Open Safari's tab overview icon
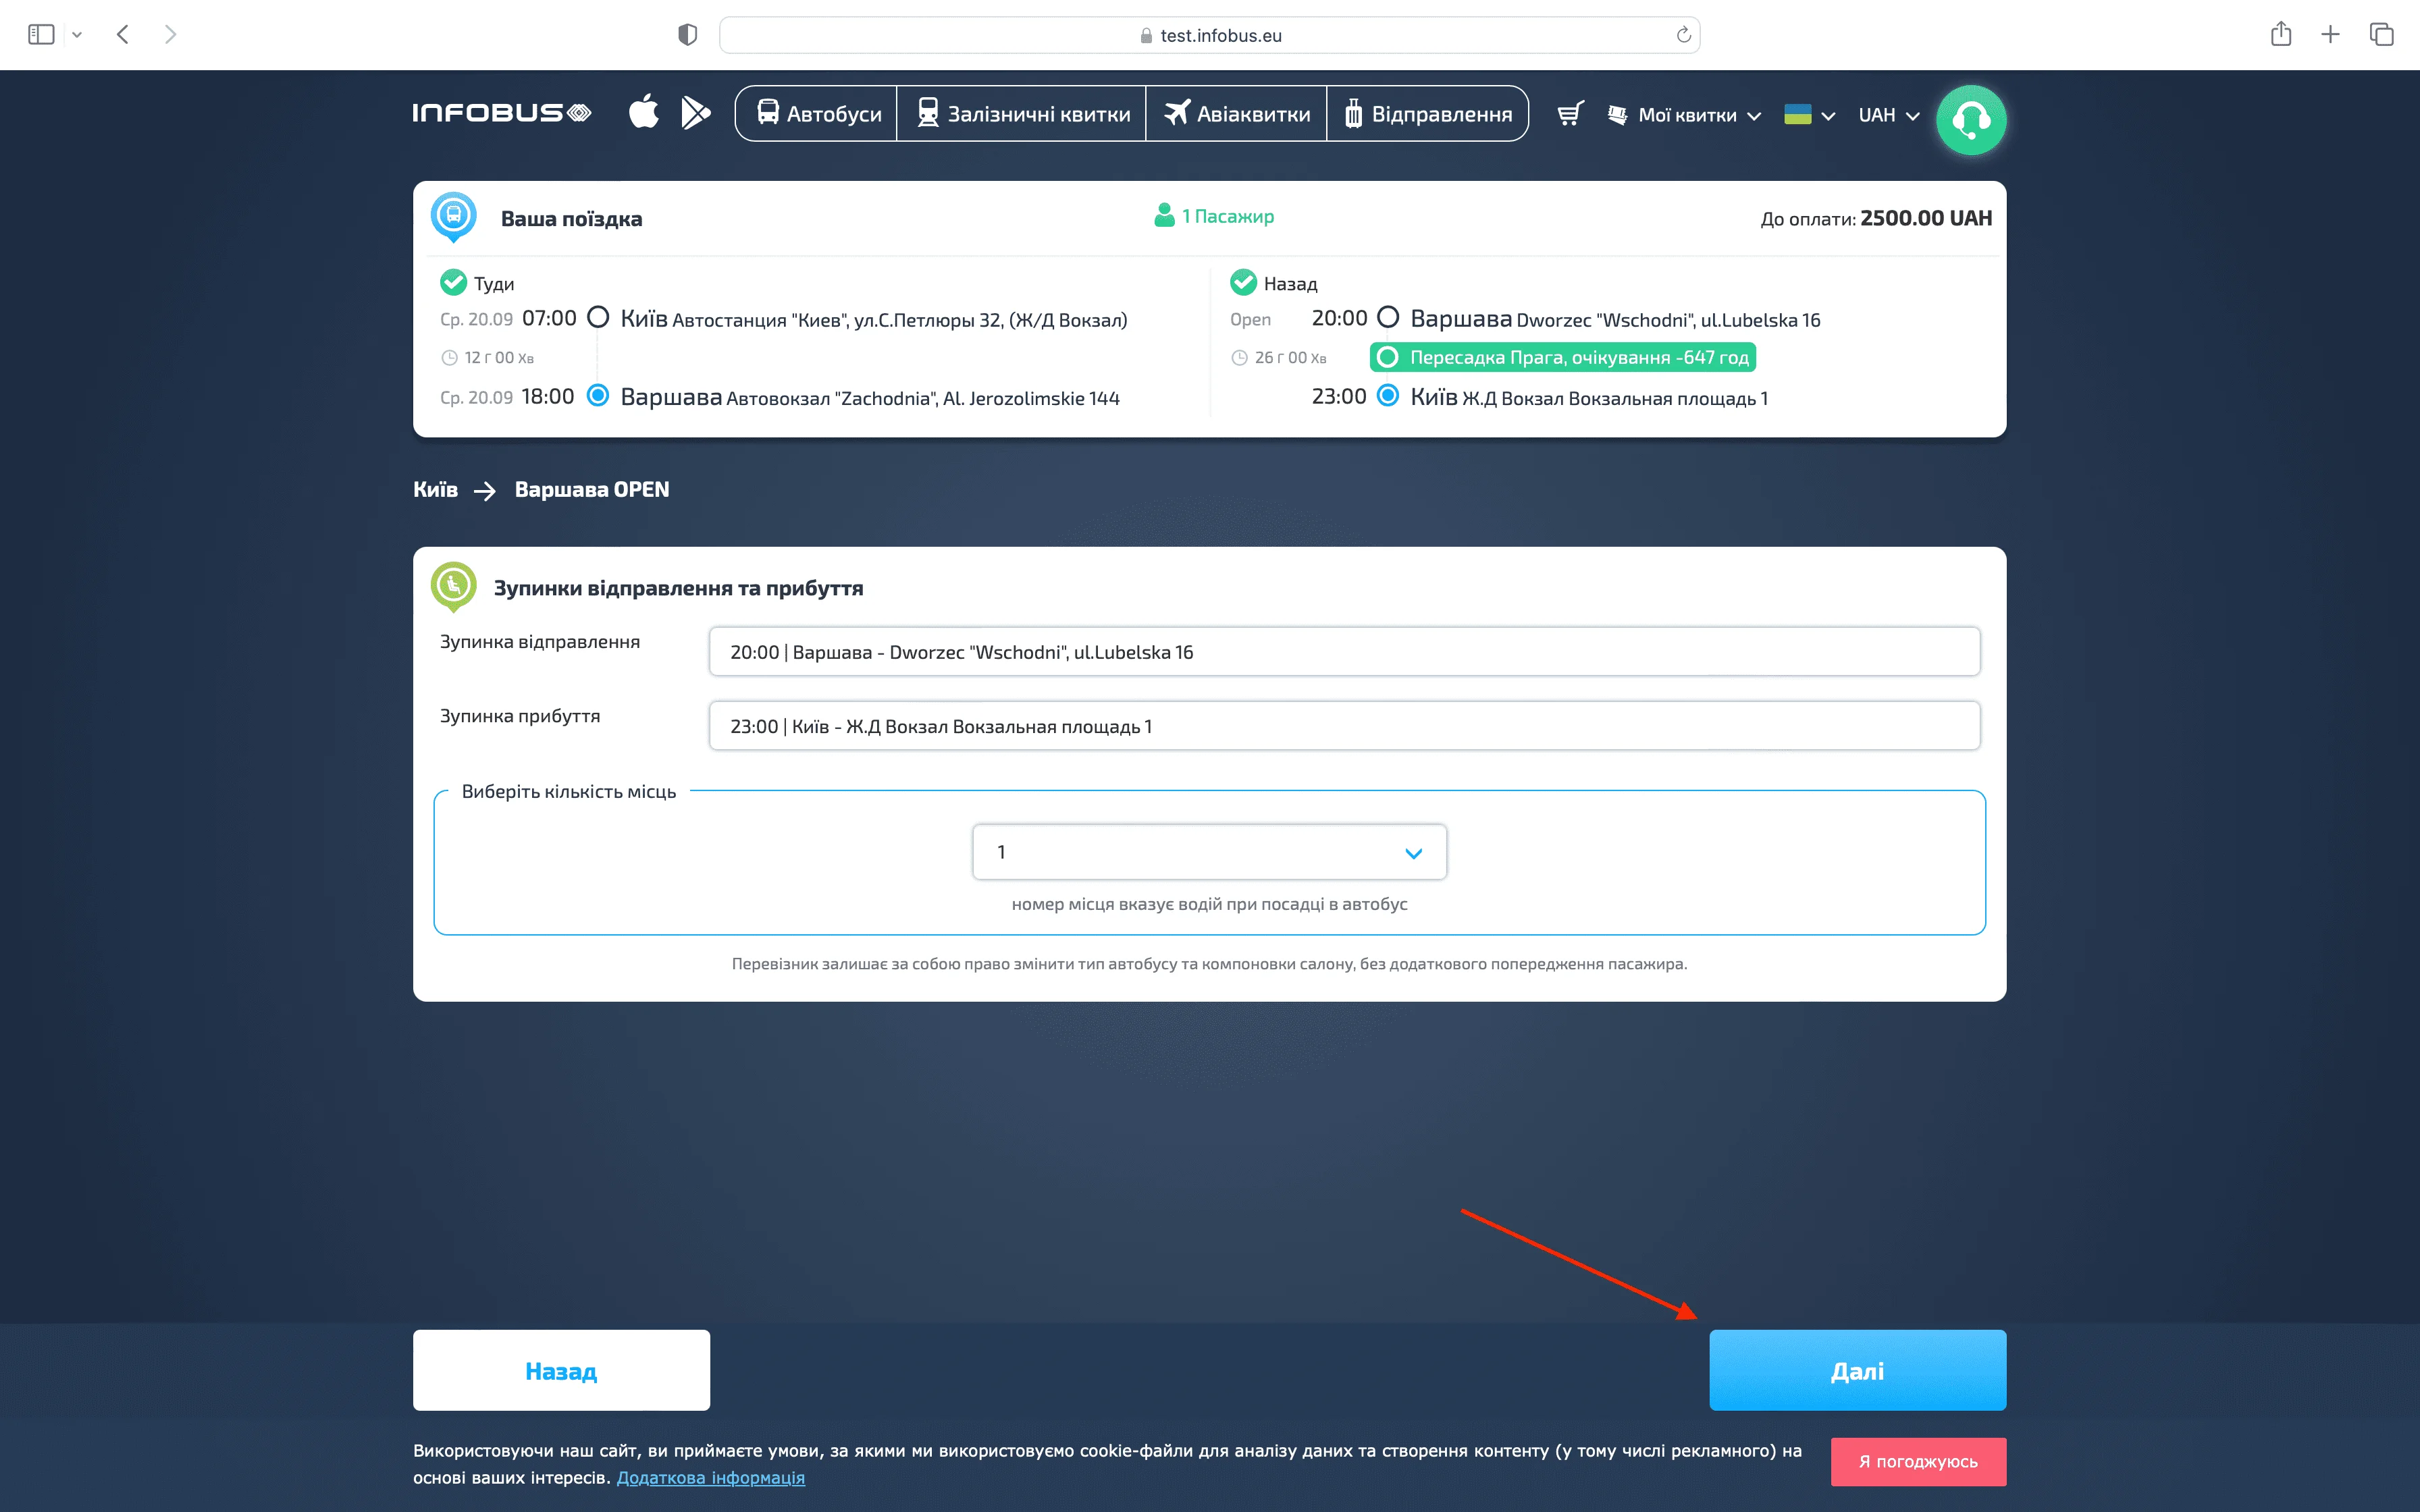Viewport: 2420px width, 1512px height. tap(2381, 34)
